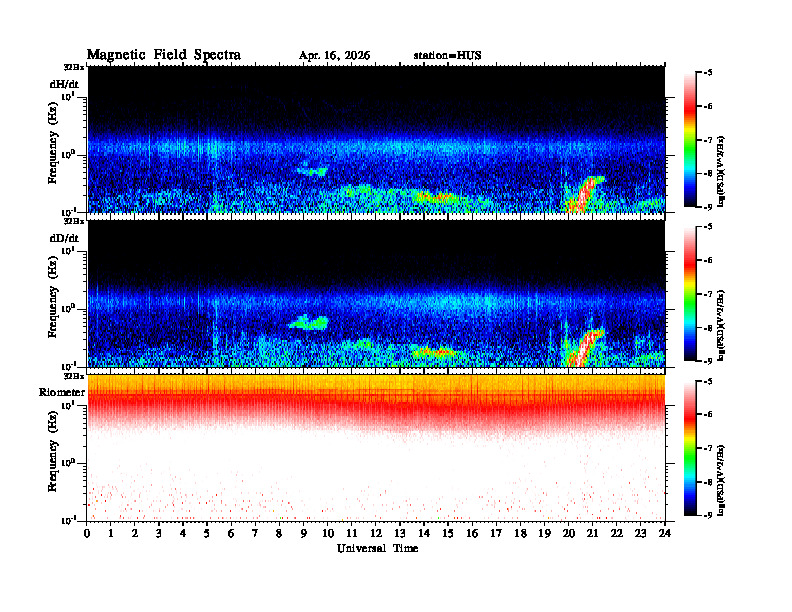Click the -9 tick on the dH/dt color bar
Viewport: 792px width, 612px height.
click(x=708, y=207)
